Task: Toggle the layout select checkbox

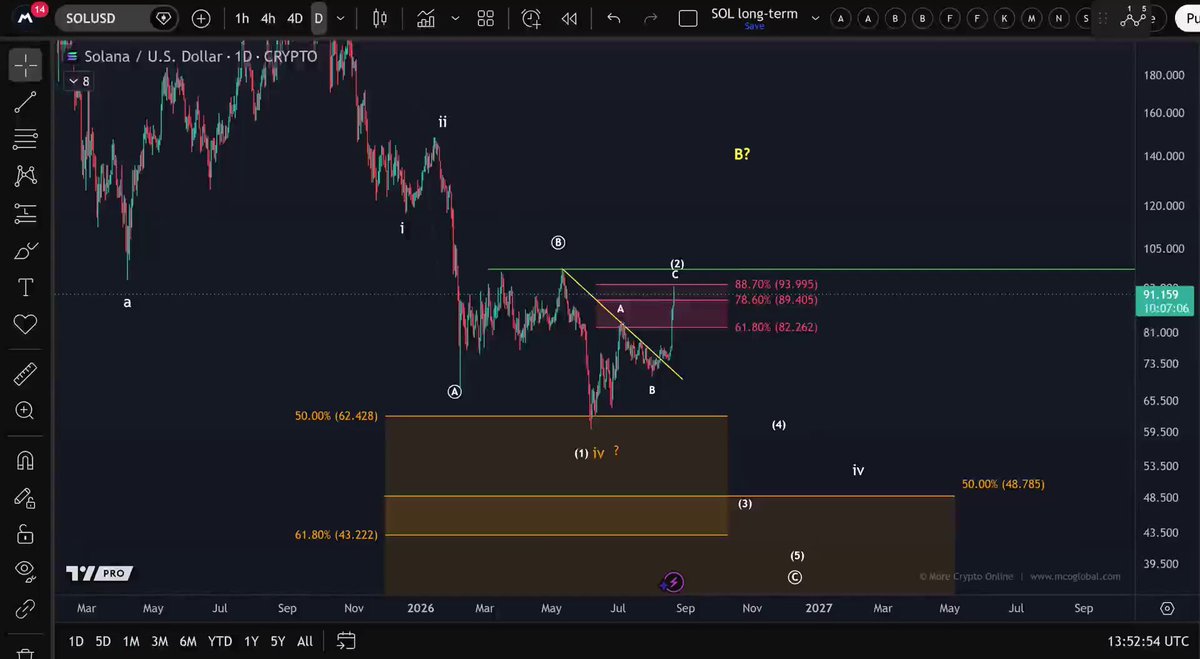Action: tap(688, 18)
